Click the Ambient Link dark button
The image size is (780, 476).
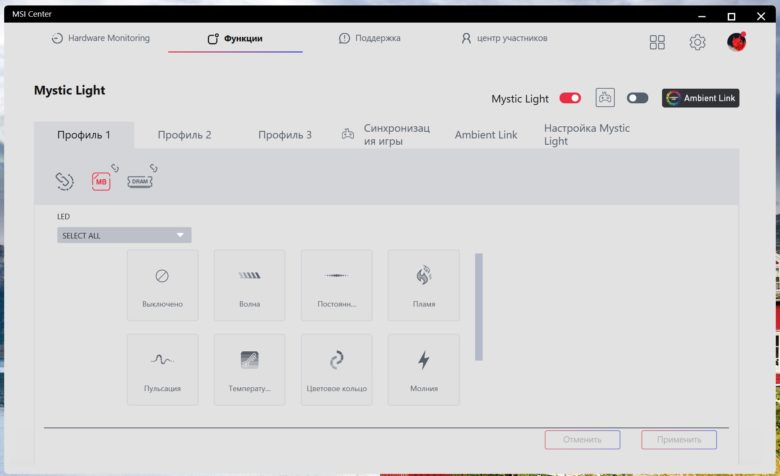point(700,98)
